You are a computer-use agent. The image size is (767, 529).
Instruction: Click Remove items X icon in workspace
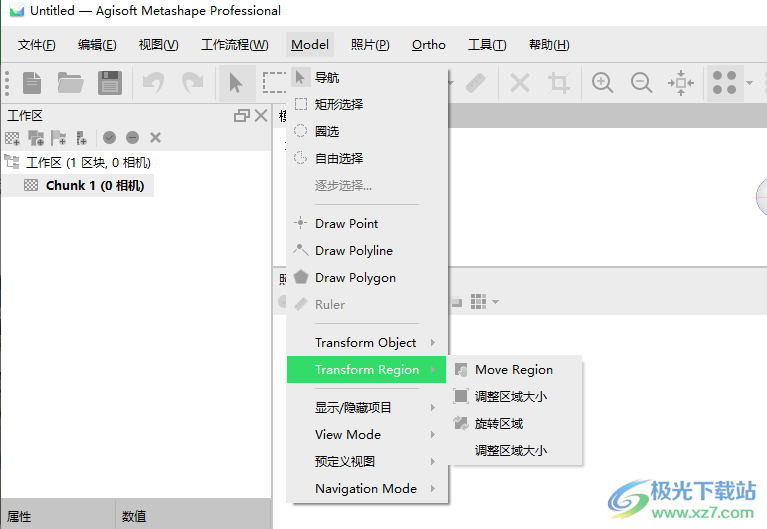(156, 138)
